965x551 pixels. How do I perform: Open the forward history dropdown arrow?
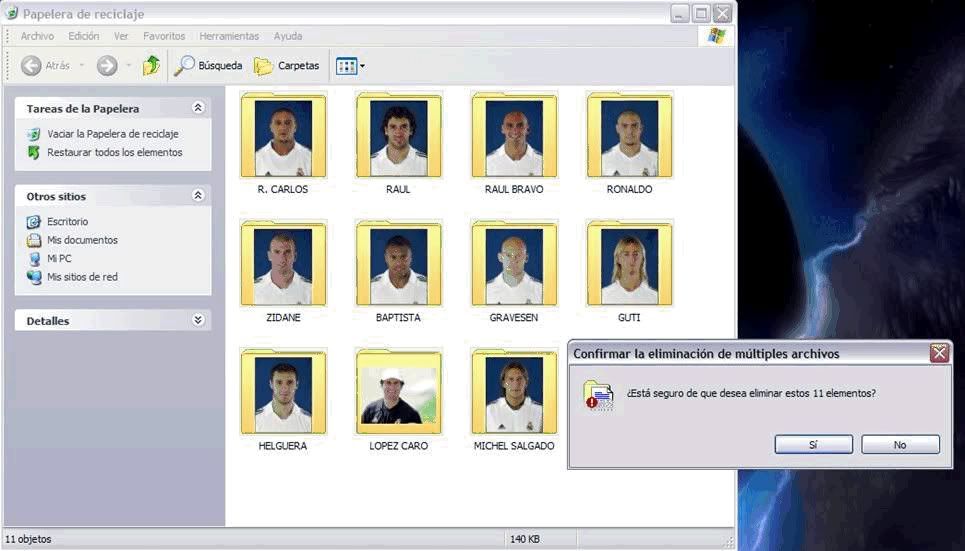point(129,65)
